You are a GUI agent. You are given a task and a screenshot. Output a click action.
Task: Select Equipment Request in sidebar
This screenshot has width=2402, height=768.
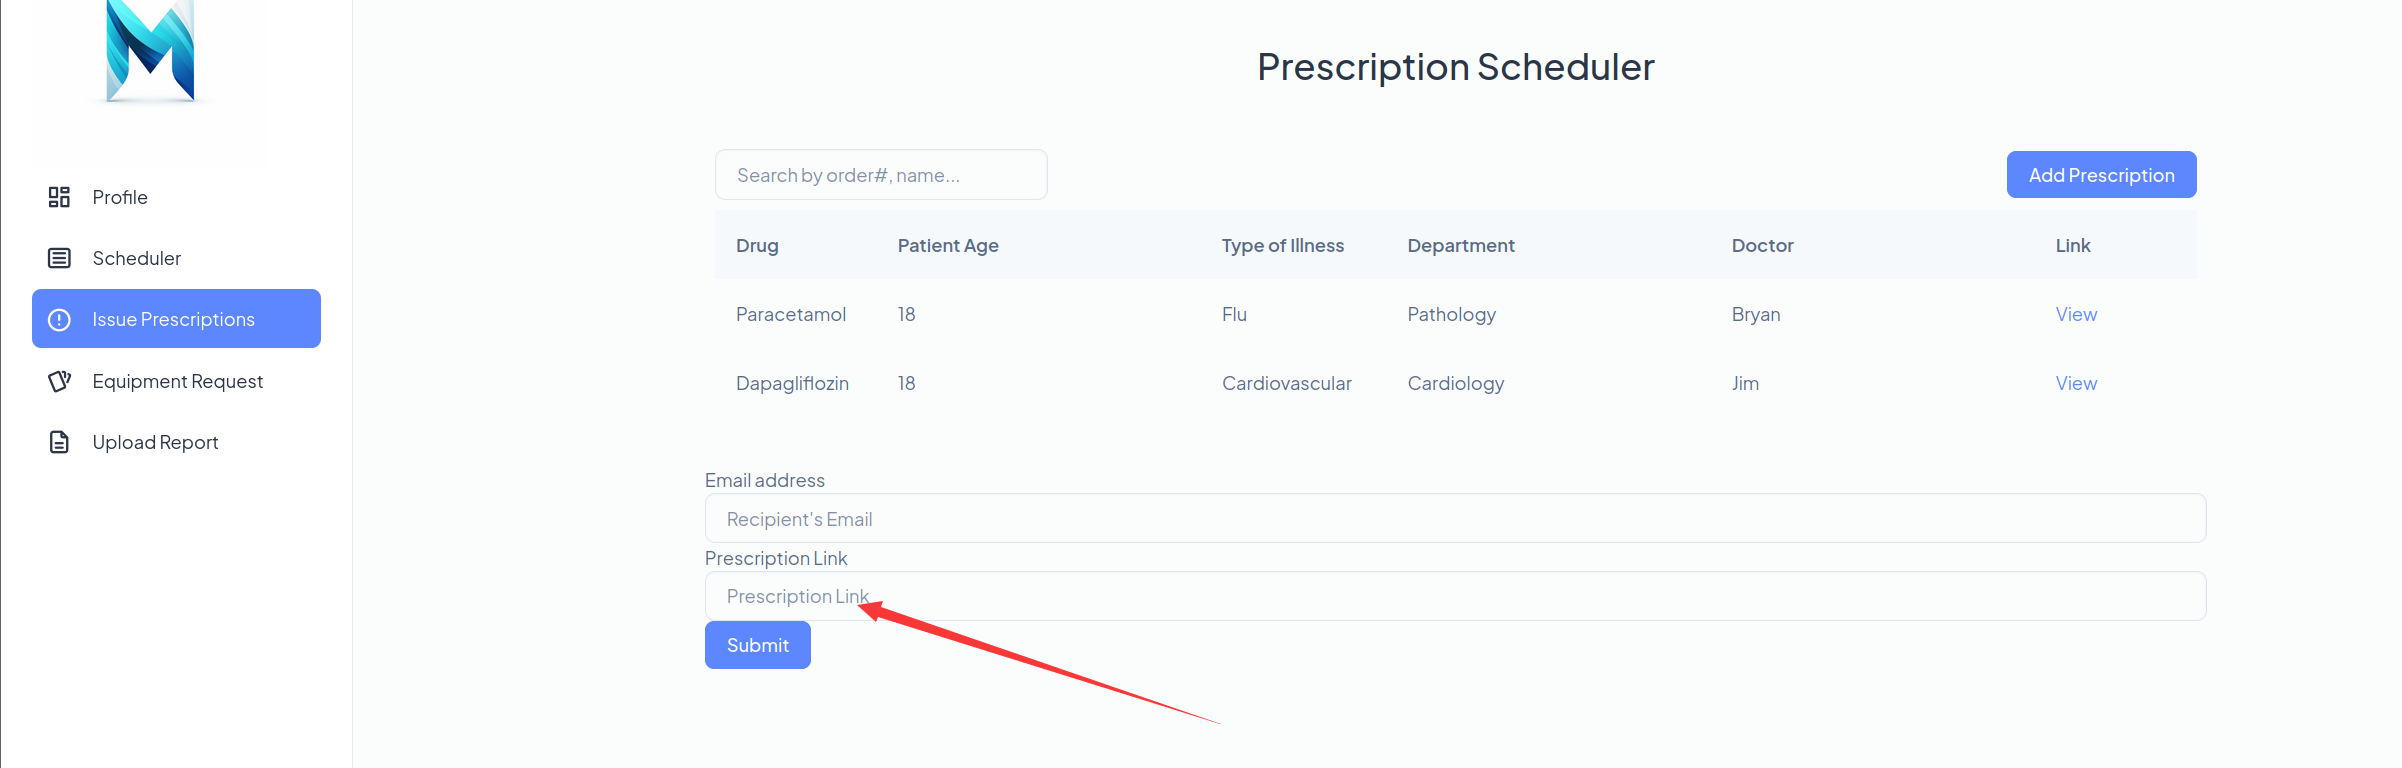[x=176, y=381]
